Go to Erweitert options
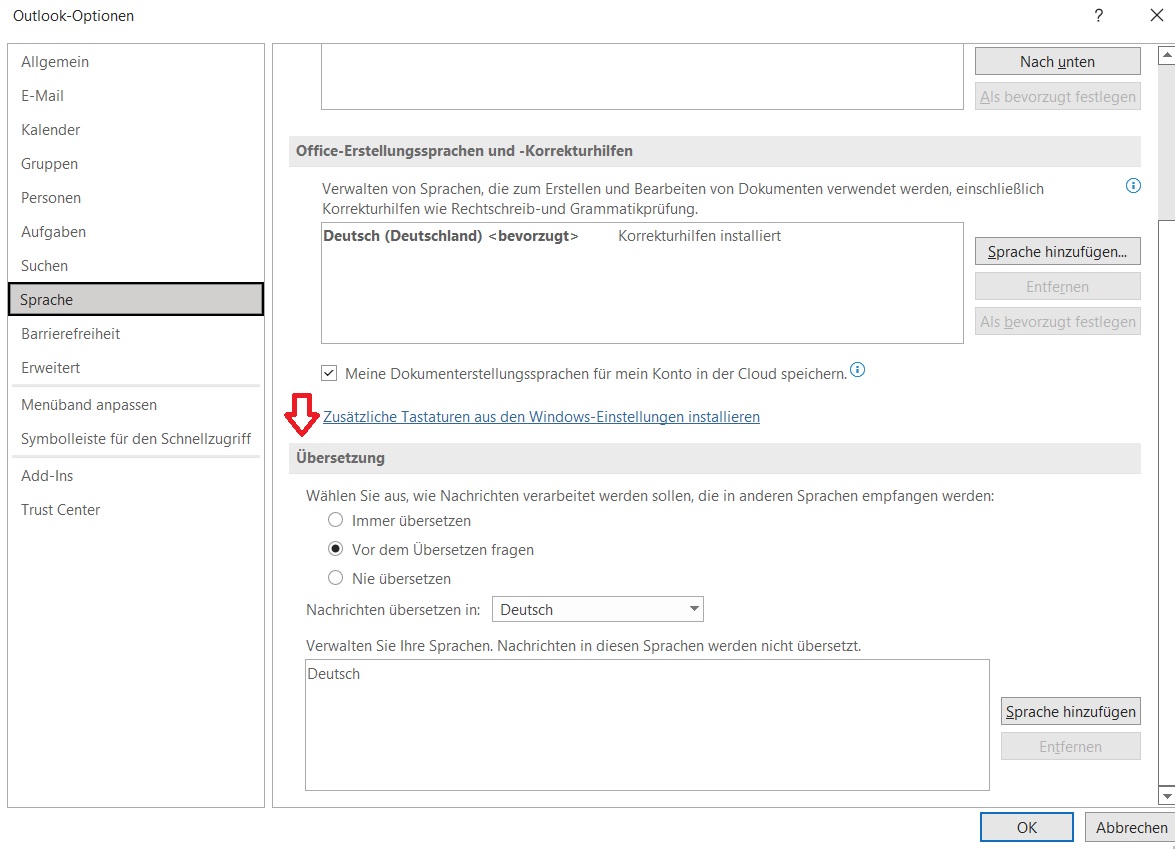Screen dimensions: 1175x849 (x=136, y=367)
